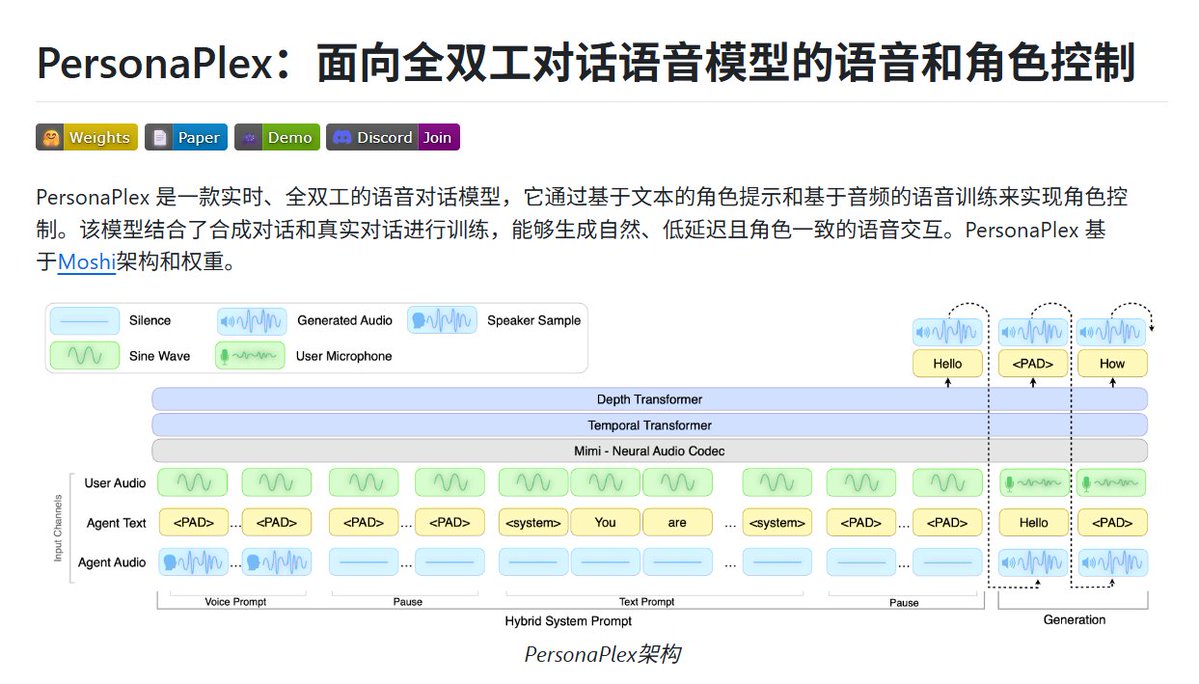The image size is (1199, 684).
Task: Click the Silence legend swatch
Action: pos(85,321)
